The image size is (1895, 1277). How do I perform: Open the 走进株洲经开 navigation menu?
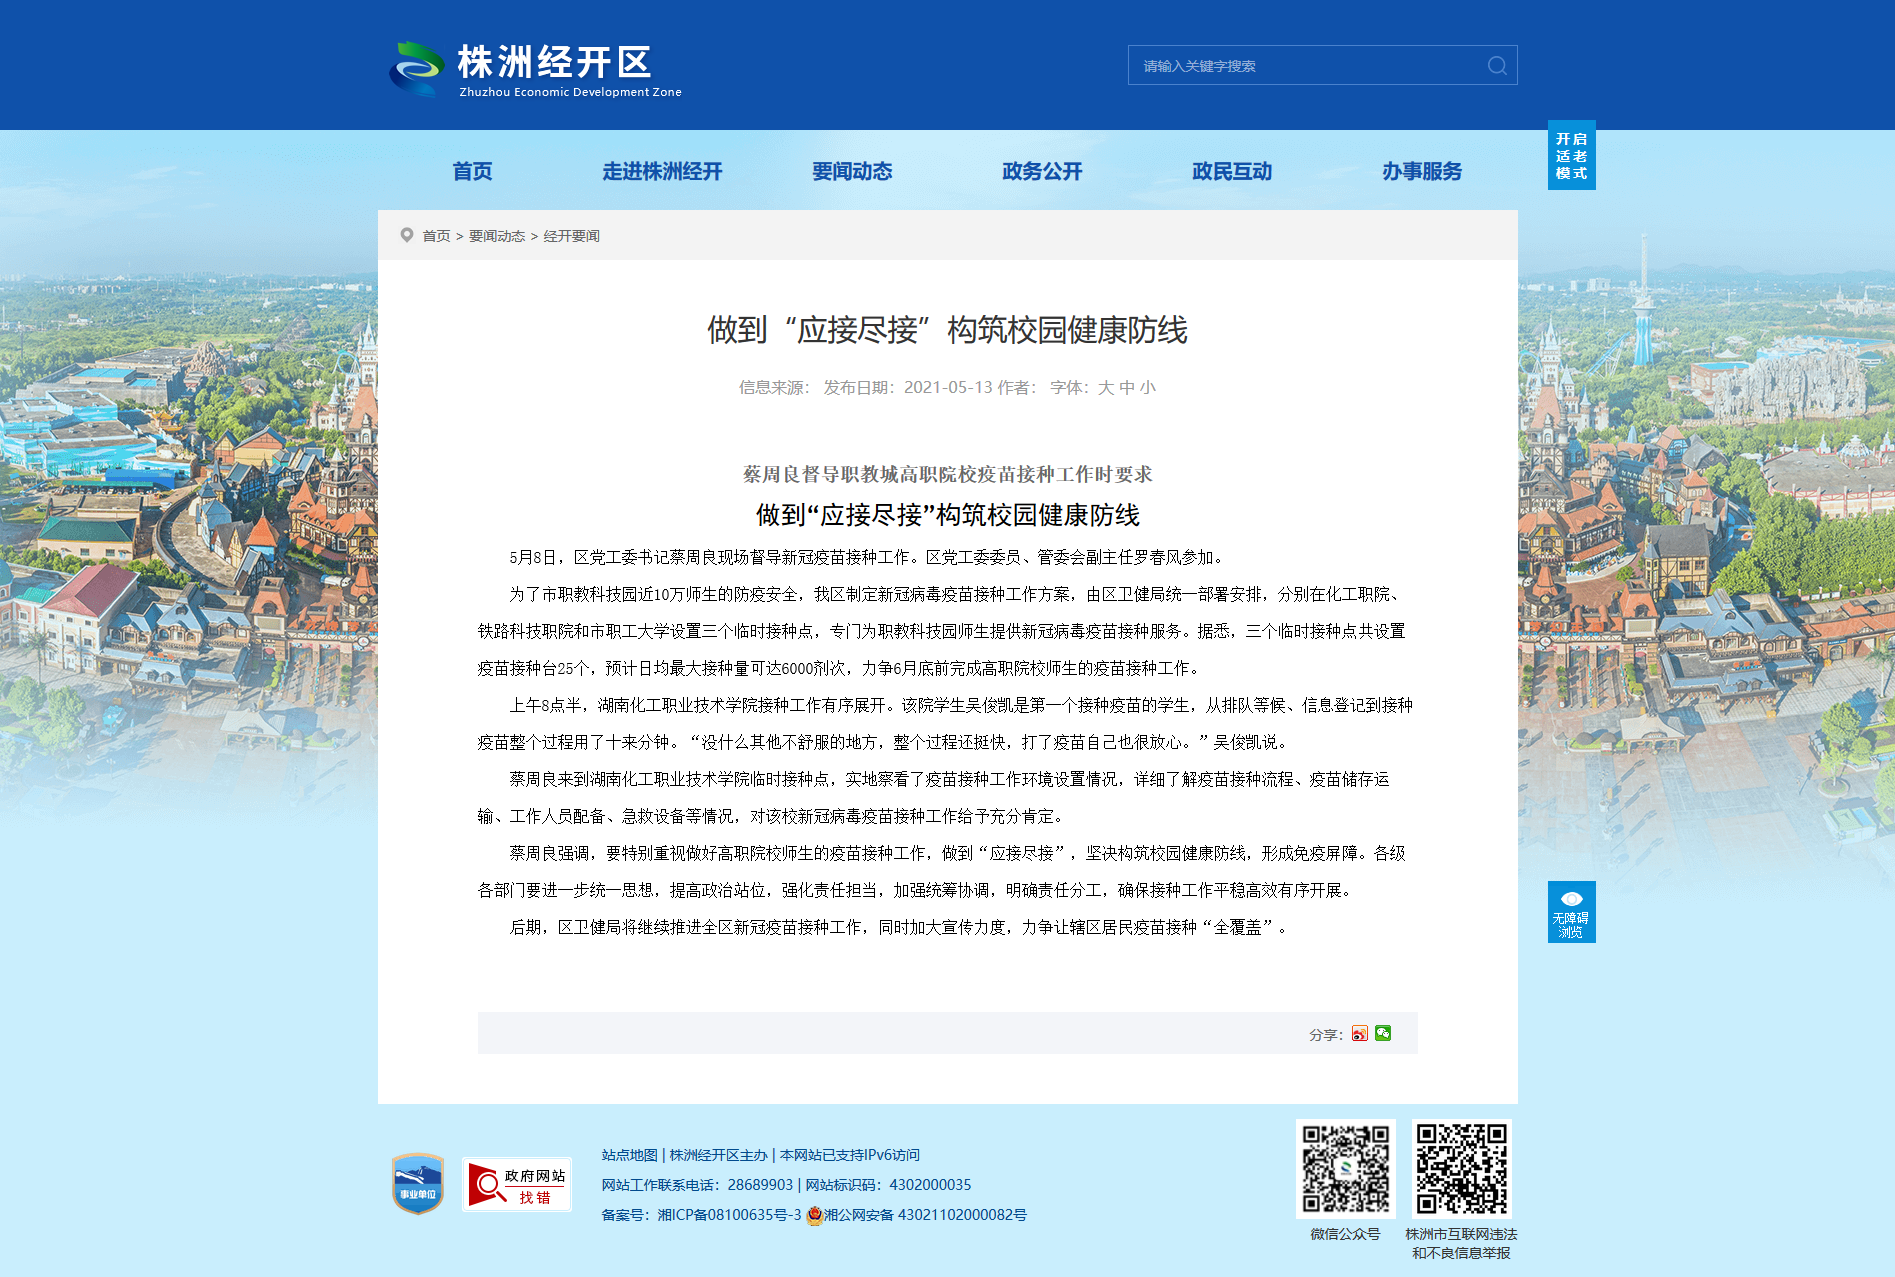(662, 172)
